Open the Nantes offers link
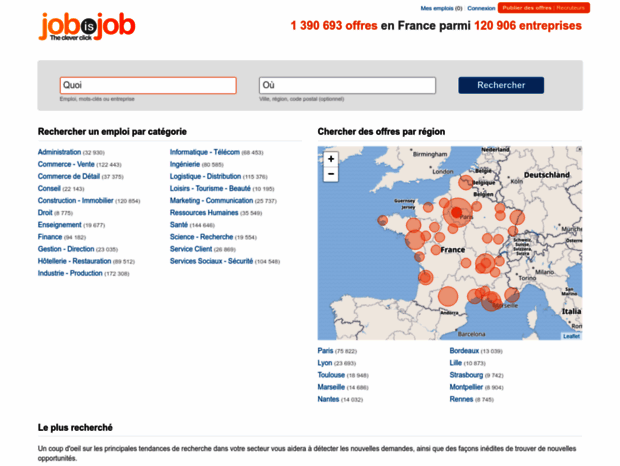This screenshot has height=466, width=620. click(x=328, y=399)
